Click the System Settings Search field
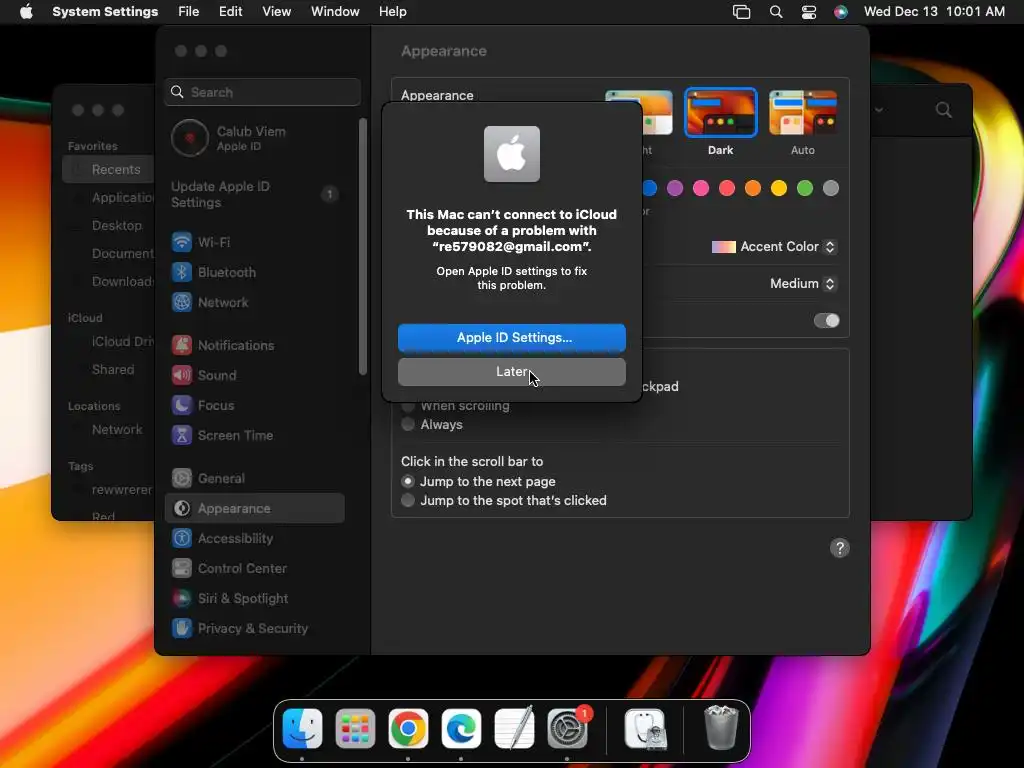This screenshot has height=768, width=1024. pyautogui.click(x=263, y=92)
